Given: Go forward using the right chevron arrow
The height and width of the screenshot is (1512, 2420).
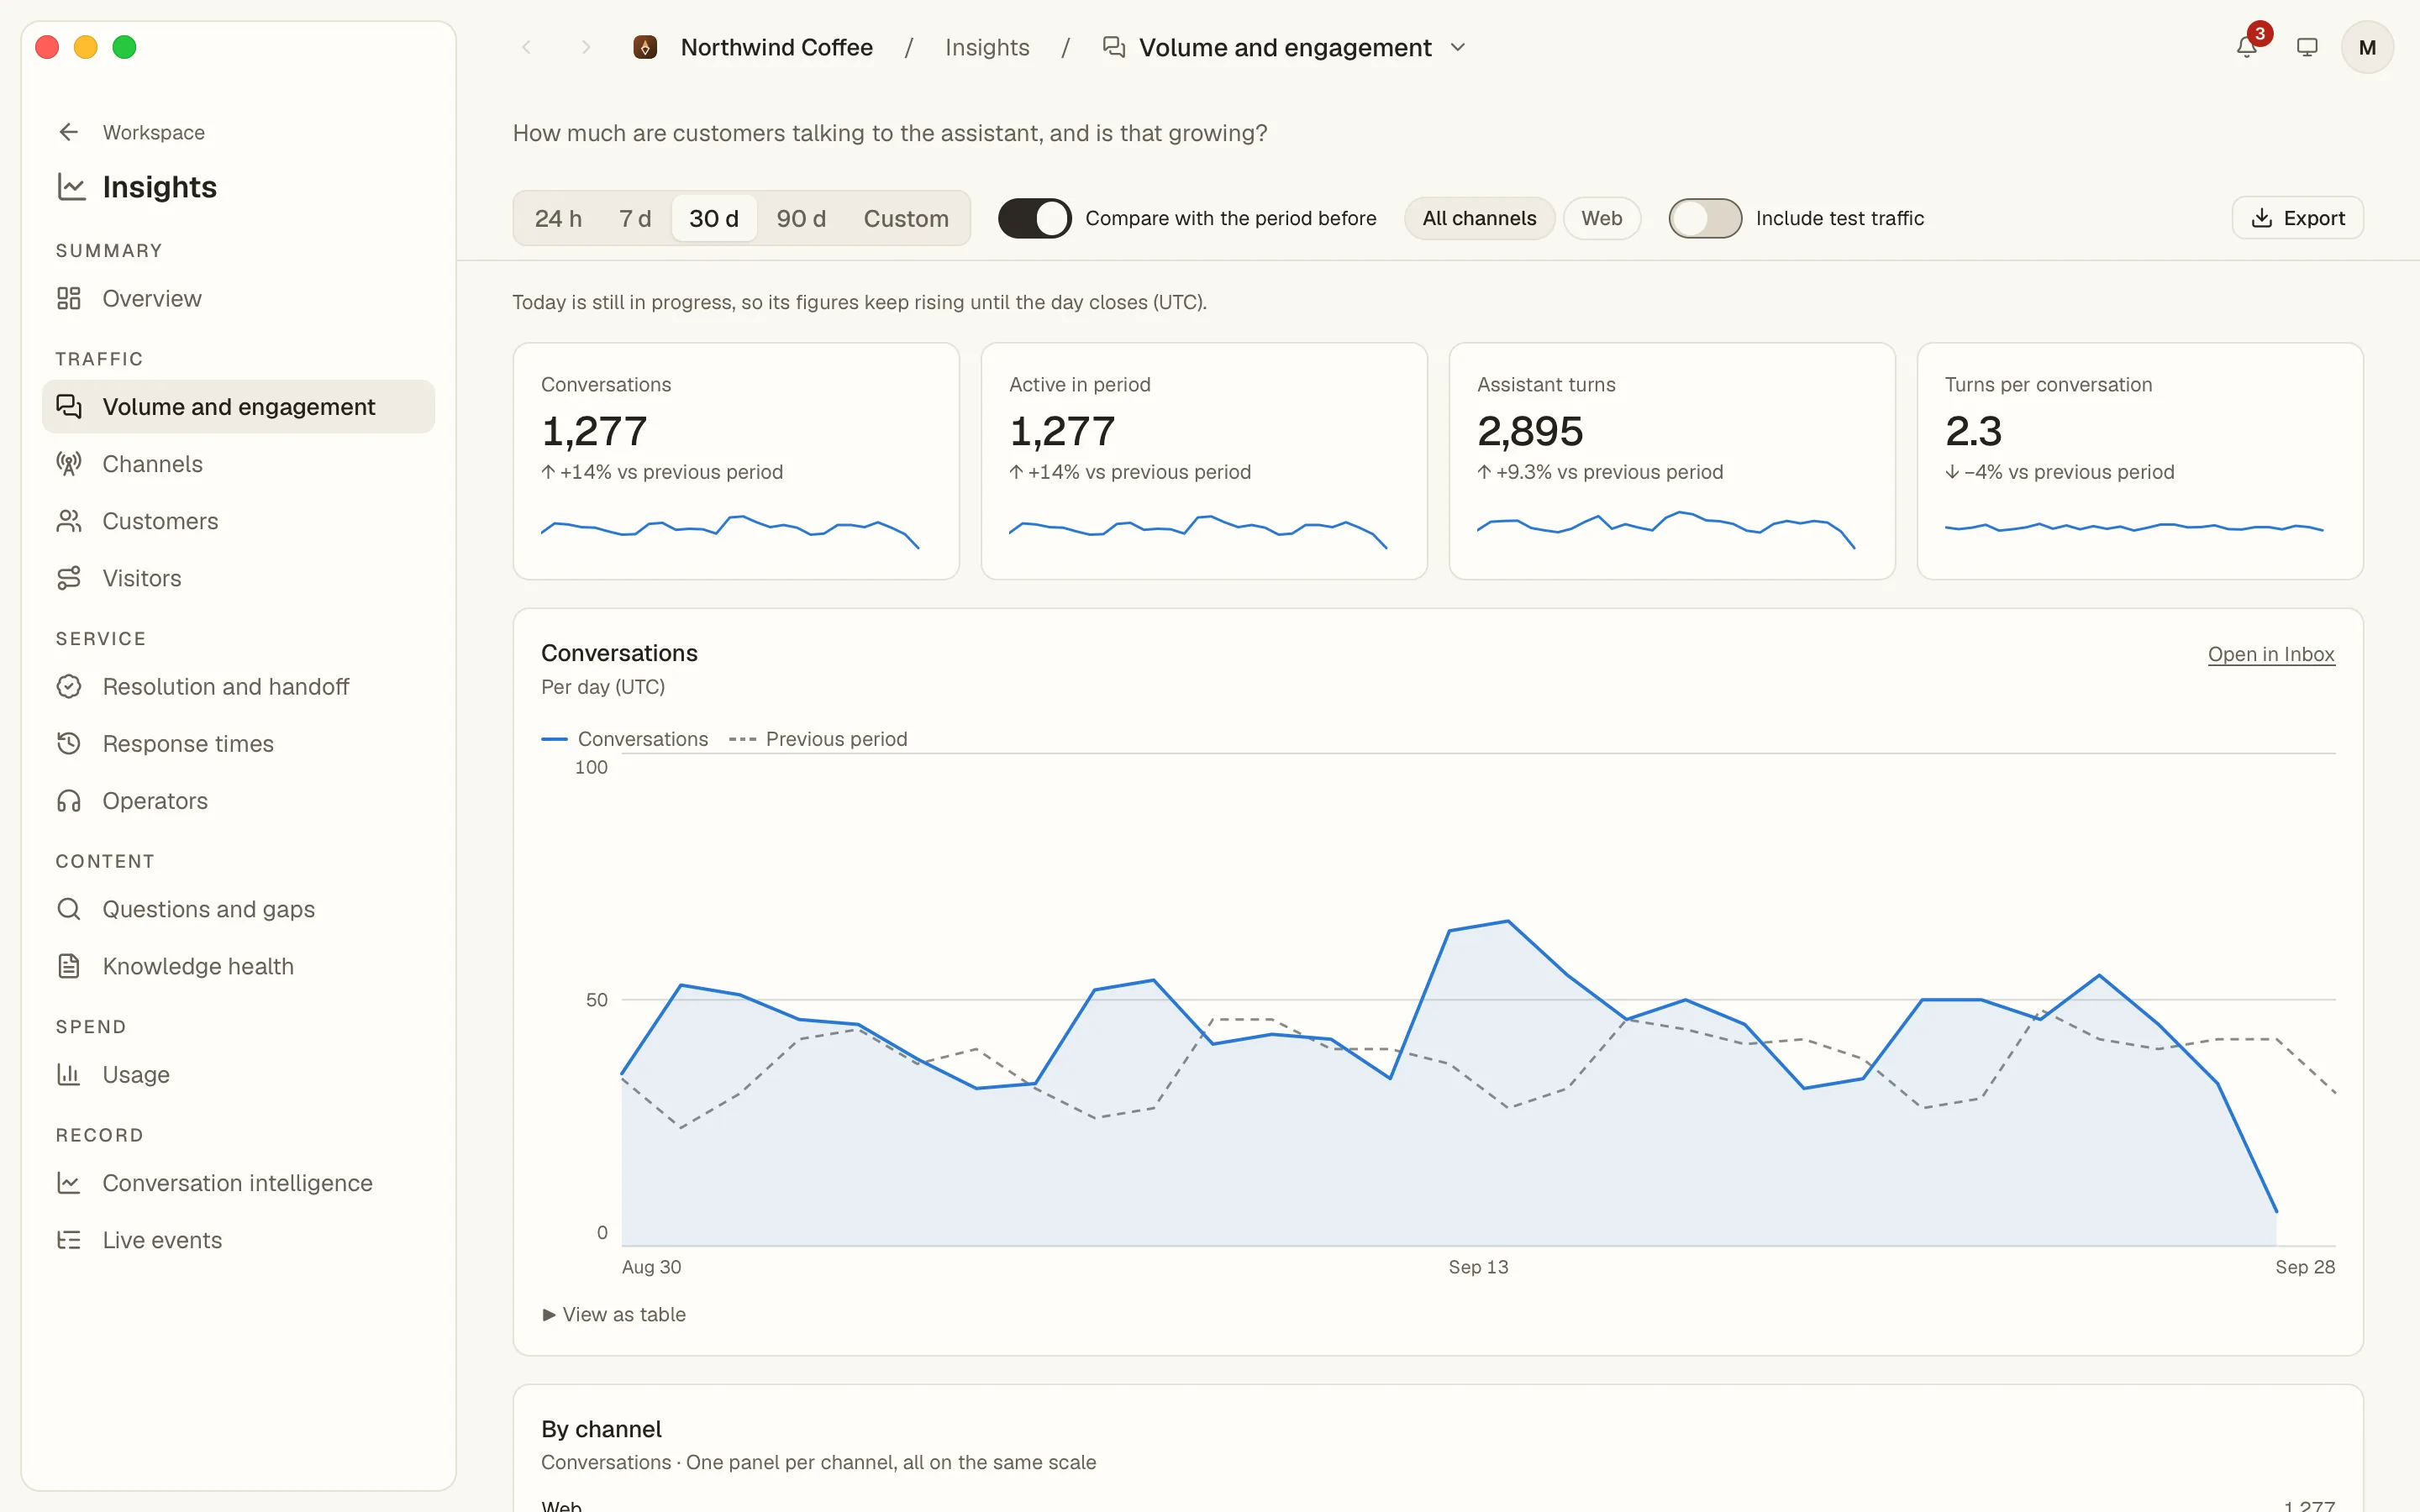Looking at the screenshot, I should [x=586, y=47].
